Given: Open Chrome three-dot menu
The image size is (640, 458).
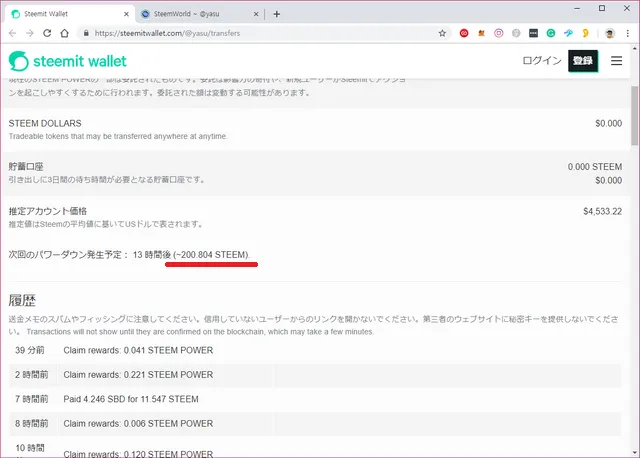Looking at the screenshot, I should [628, 33].
